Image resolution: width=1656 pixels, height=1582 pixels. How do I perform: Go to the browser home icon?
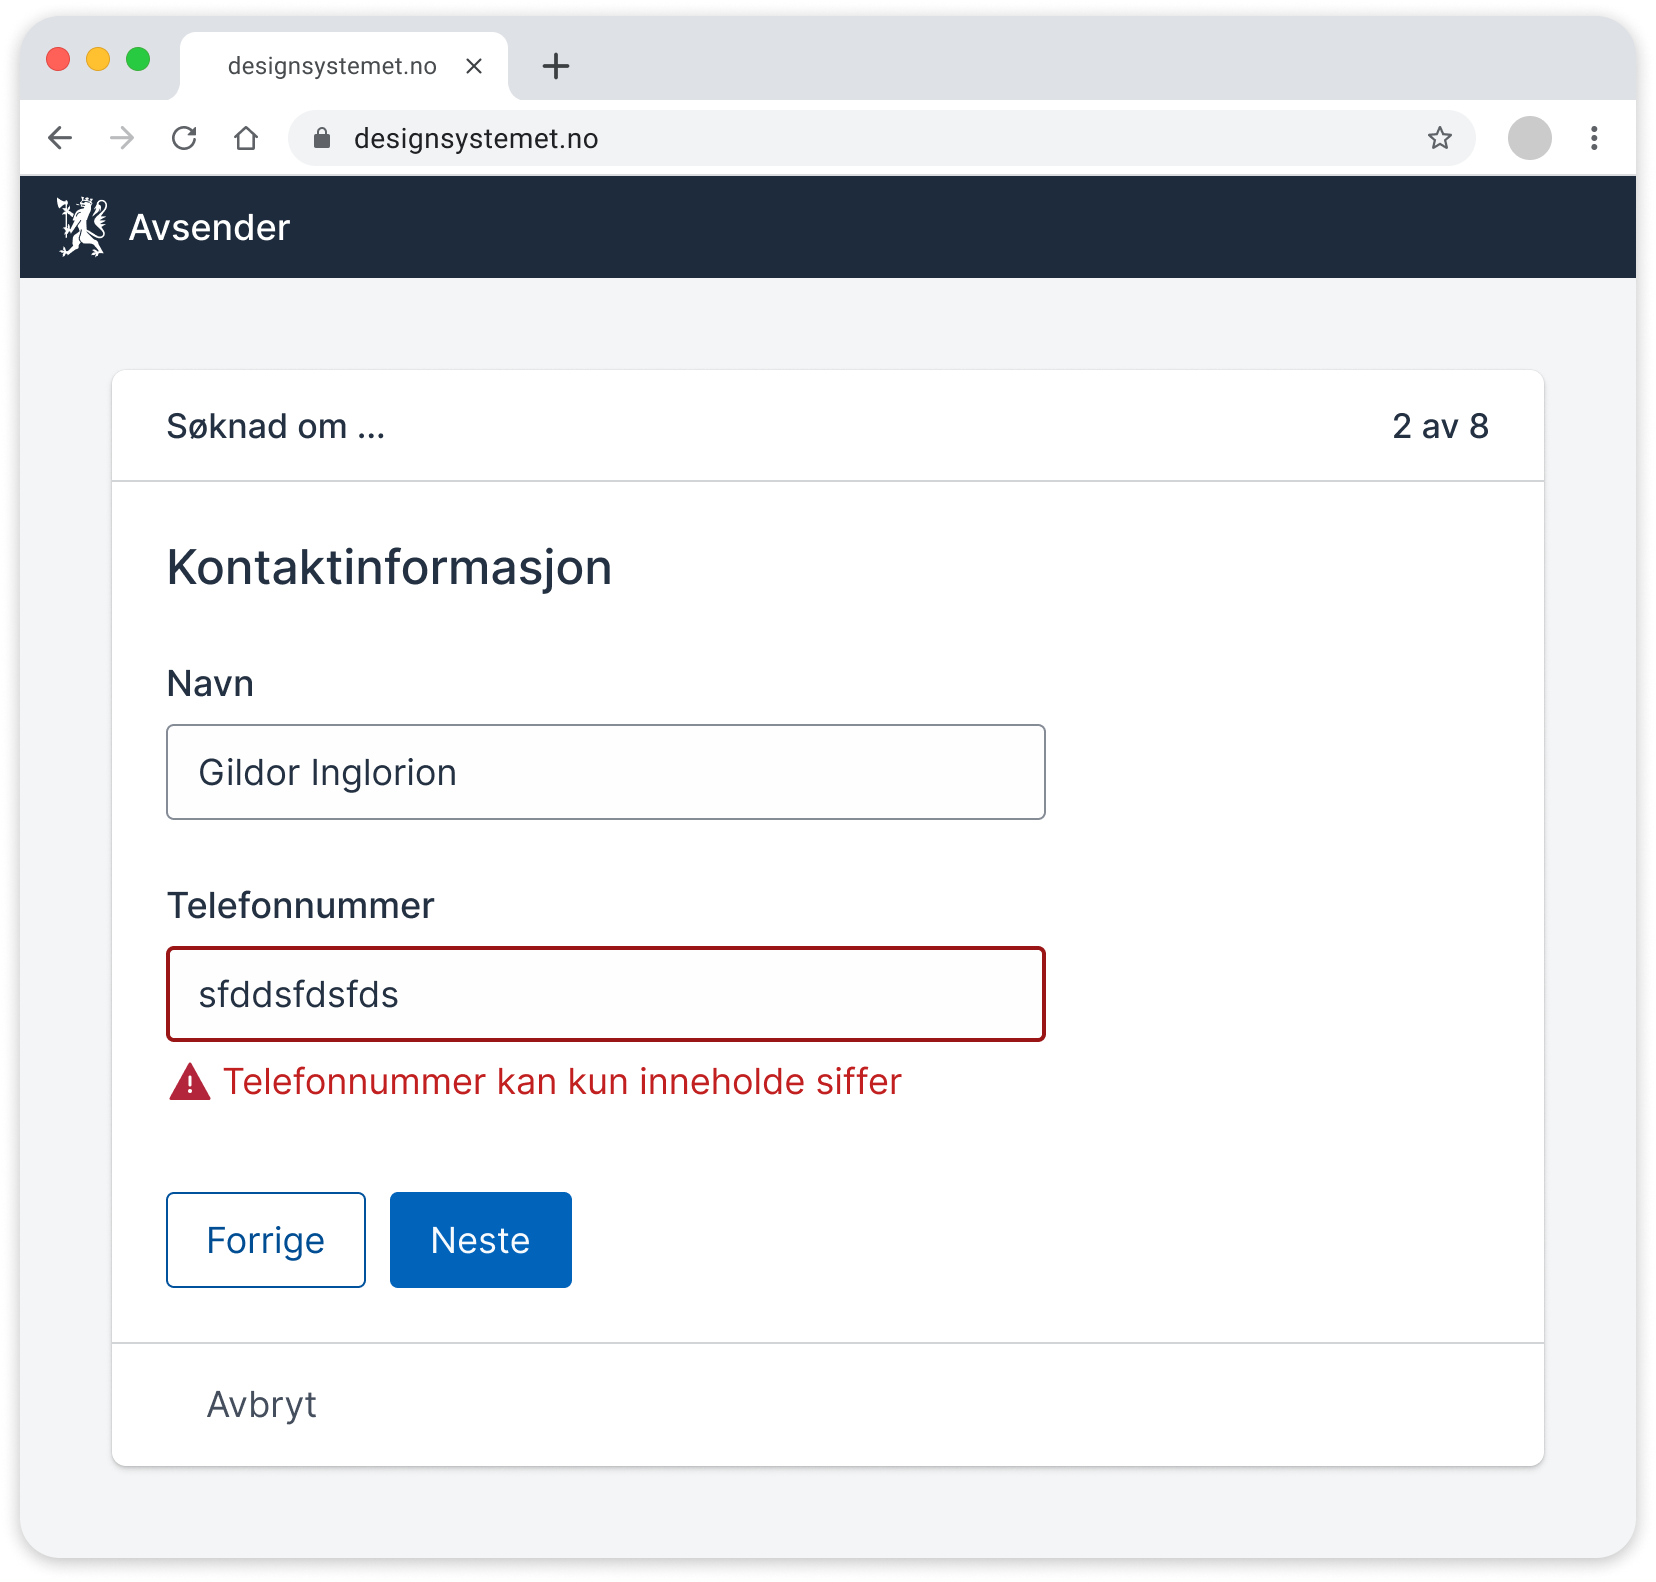tap(246, 138)
